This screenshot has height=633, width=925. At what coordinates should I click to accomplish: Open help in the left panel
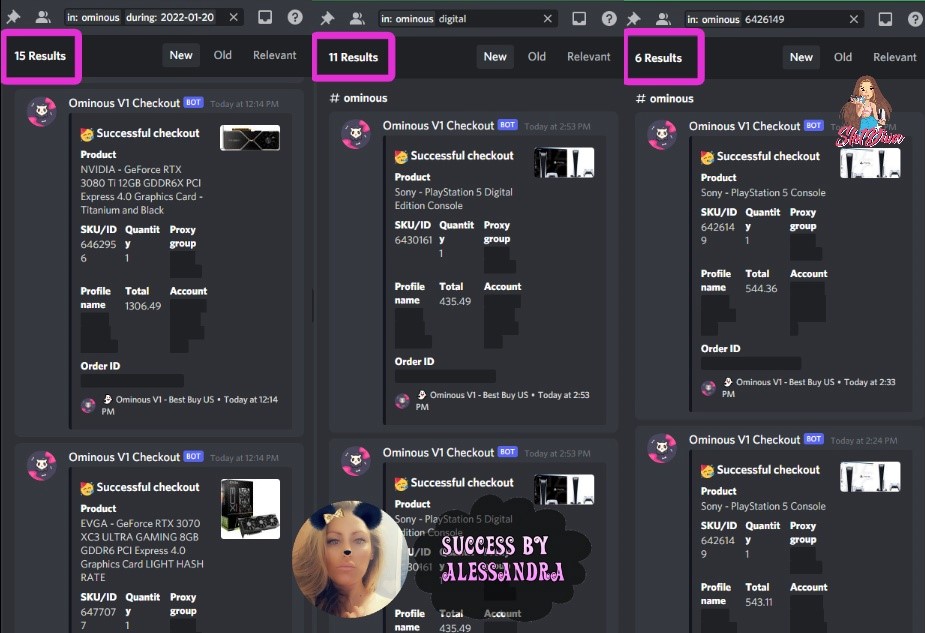coord(295,17)
